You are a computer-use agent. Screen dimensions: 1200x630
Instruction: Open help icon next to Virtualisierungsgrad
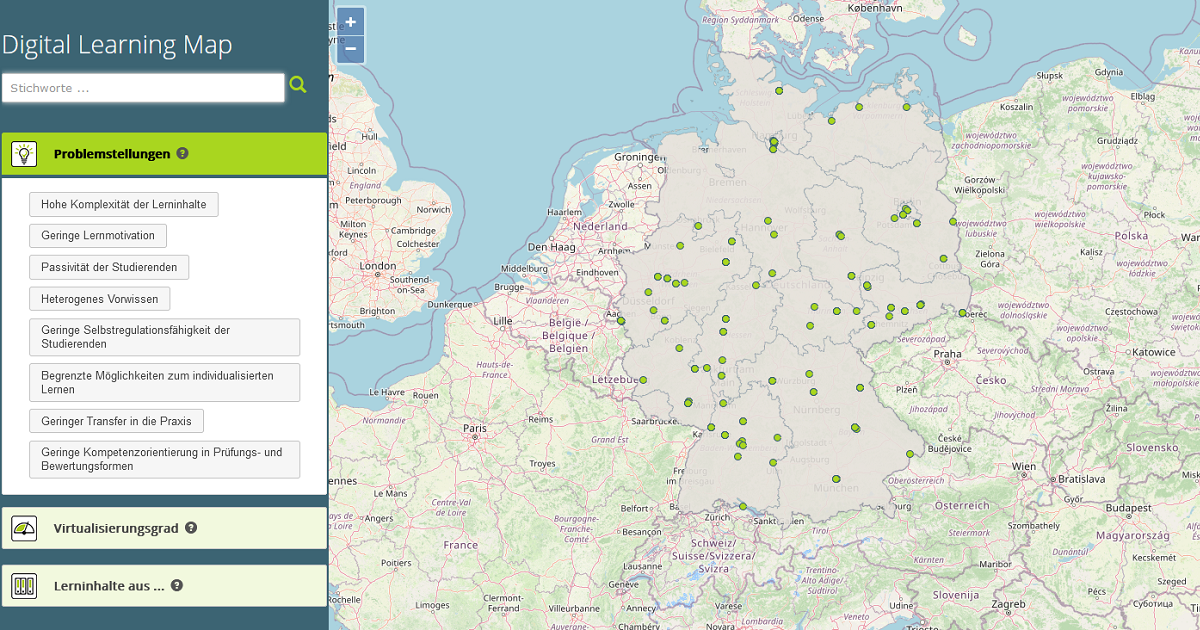pyautogui.click(x=191, y=527)
